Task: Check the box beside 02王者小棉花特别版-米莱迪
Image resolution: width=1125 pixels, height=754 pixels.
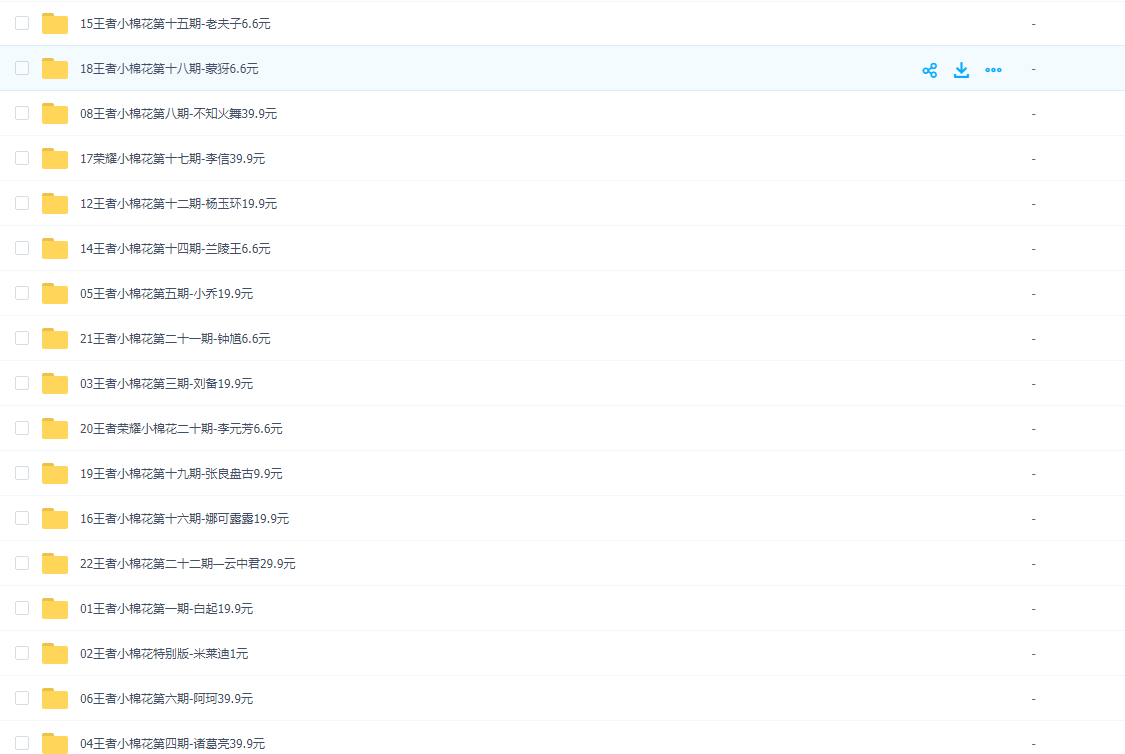Action: coord(22,653)
